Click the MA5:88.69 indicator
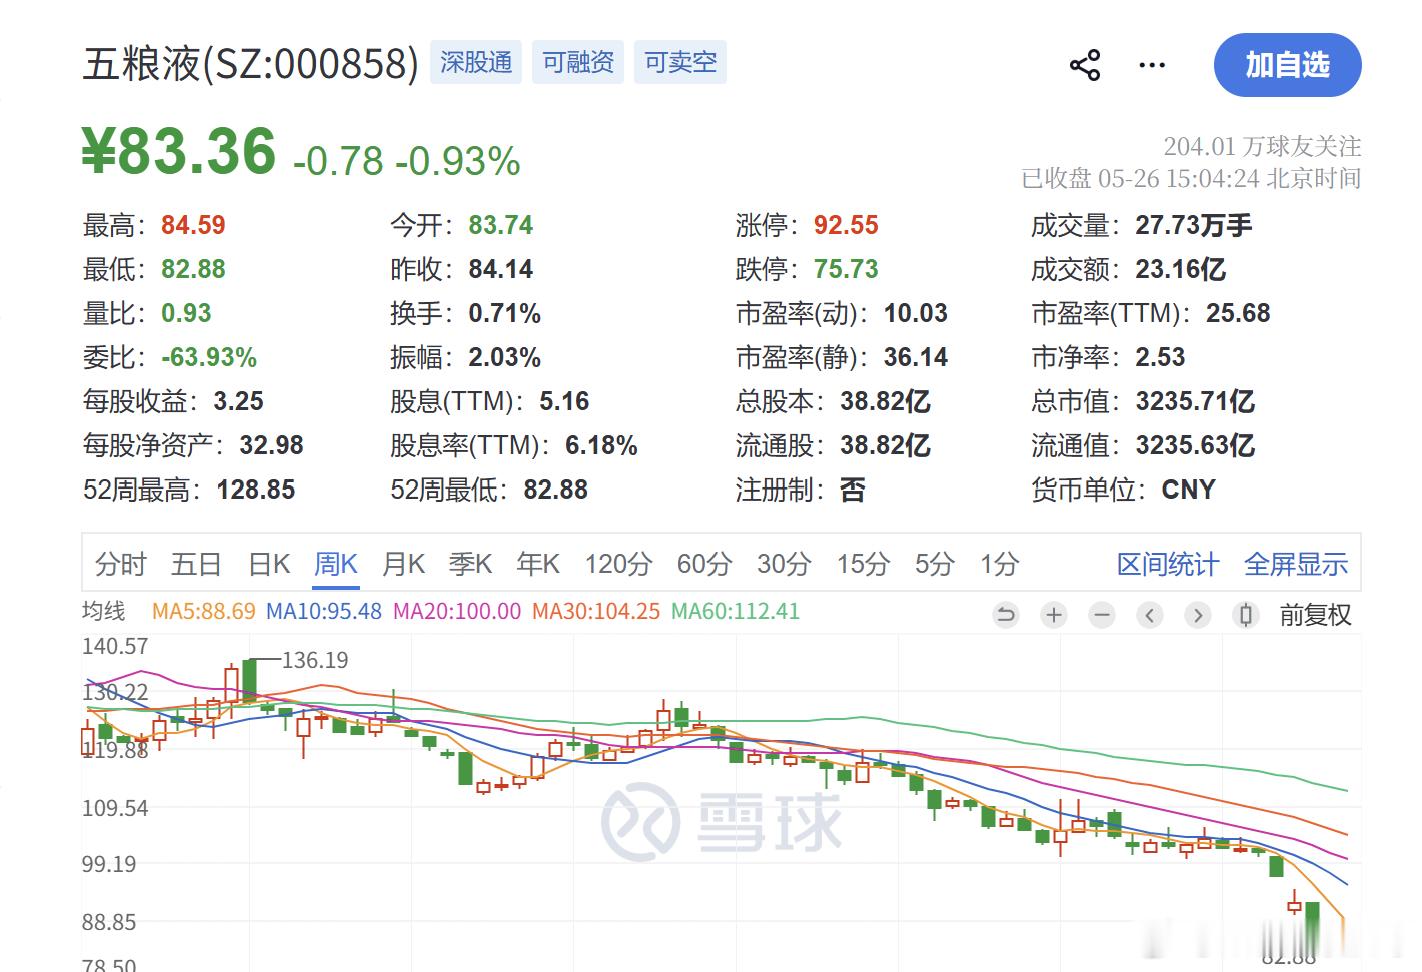Image resolution: width=1422 pixels, height=972 pixels. [204, 611]
